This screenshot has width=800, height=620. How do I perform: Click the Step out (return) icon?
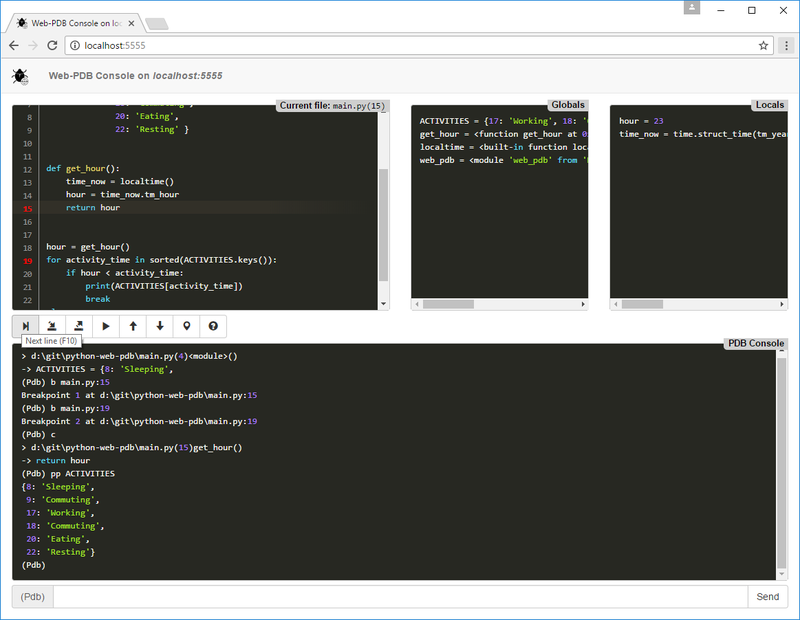pyautogui.click(x=79, y=326)
